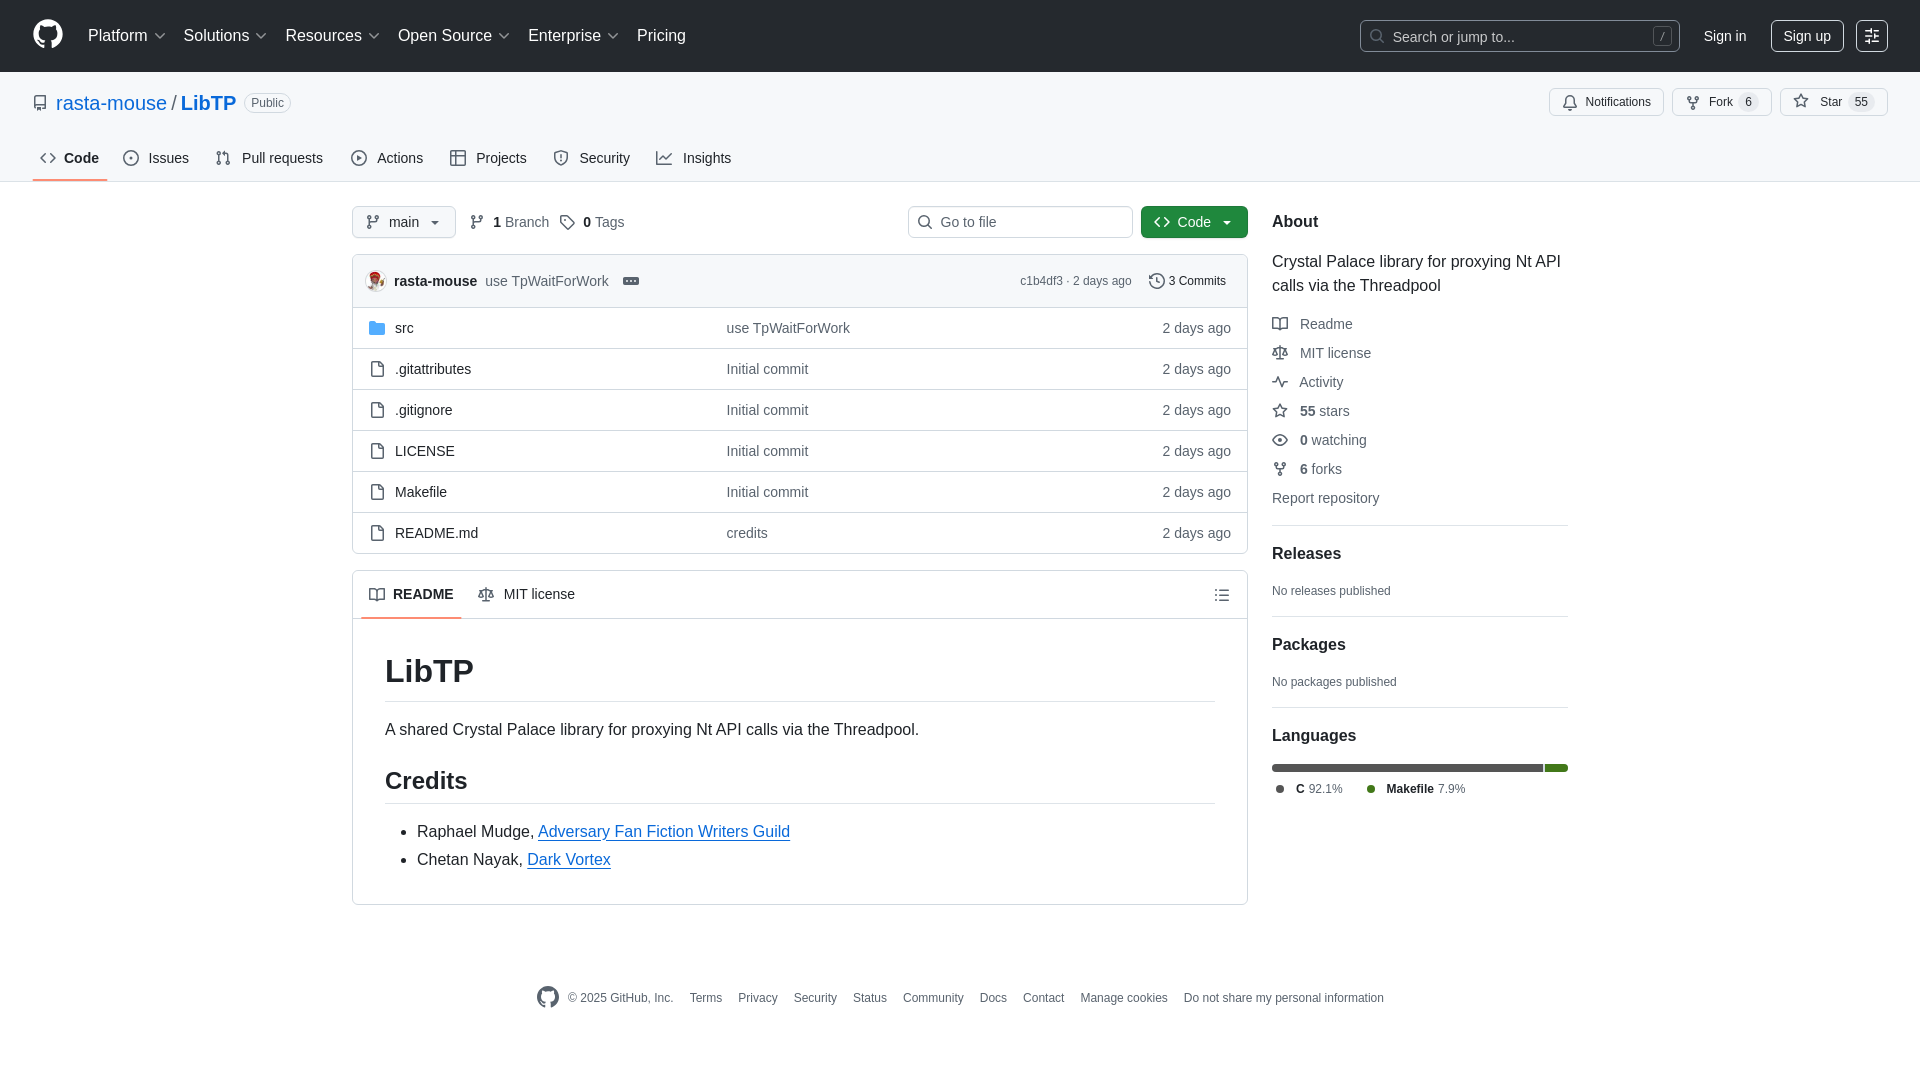This screenshot has height=1080, width=1920.
Task: Click the commit history icon showing 3 Commits
Action: [x=1158, y=281]
